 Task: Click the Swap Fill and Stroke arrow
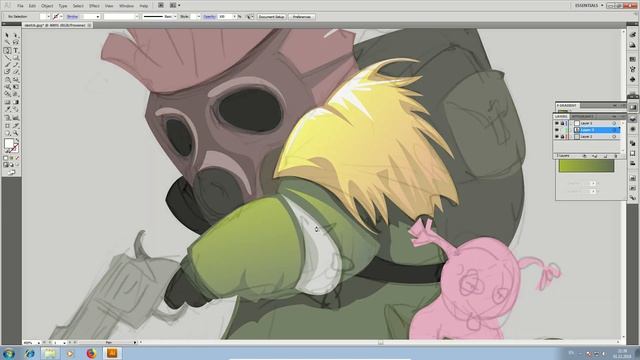(x=17, y=140)
